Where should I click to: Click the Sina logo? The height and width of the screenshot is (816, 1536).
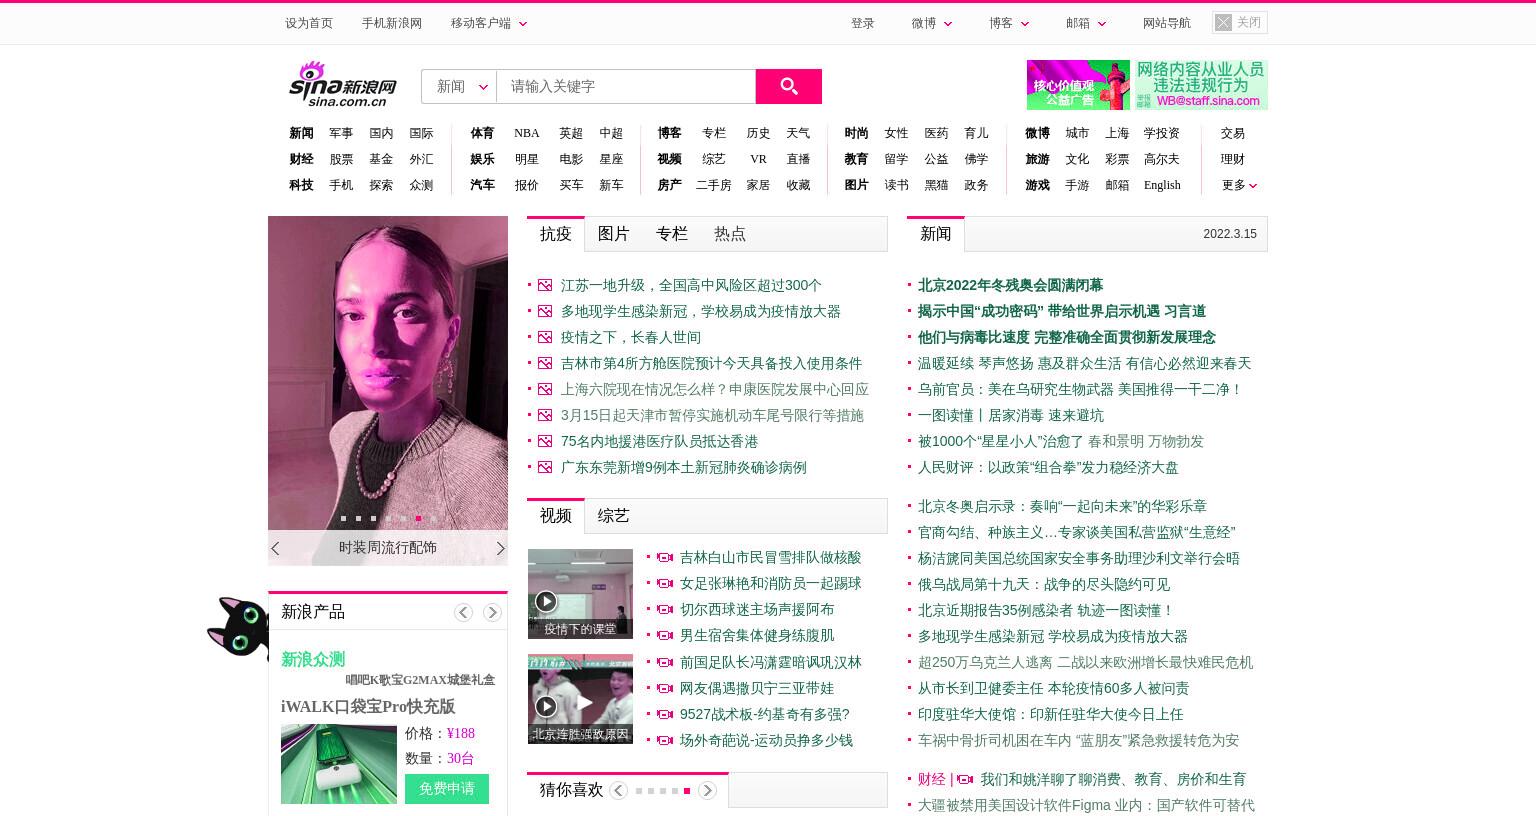pos(343,84)
